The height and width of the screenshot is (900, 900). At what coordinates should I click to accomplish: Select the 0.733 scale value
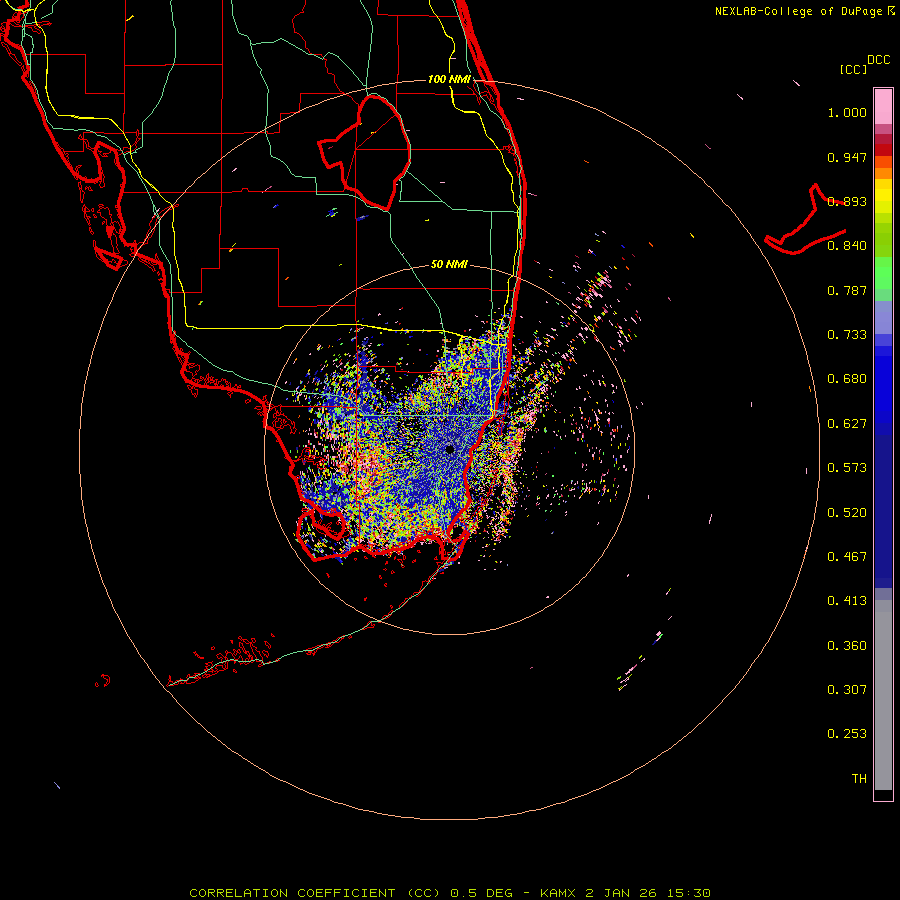click(847, 335)
